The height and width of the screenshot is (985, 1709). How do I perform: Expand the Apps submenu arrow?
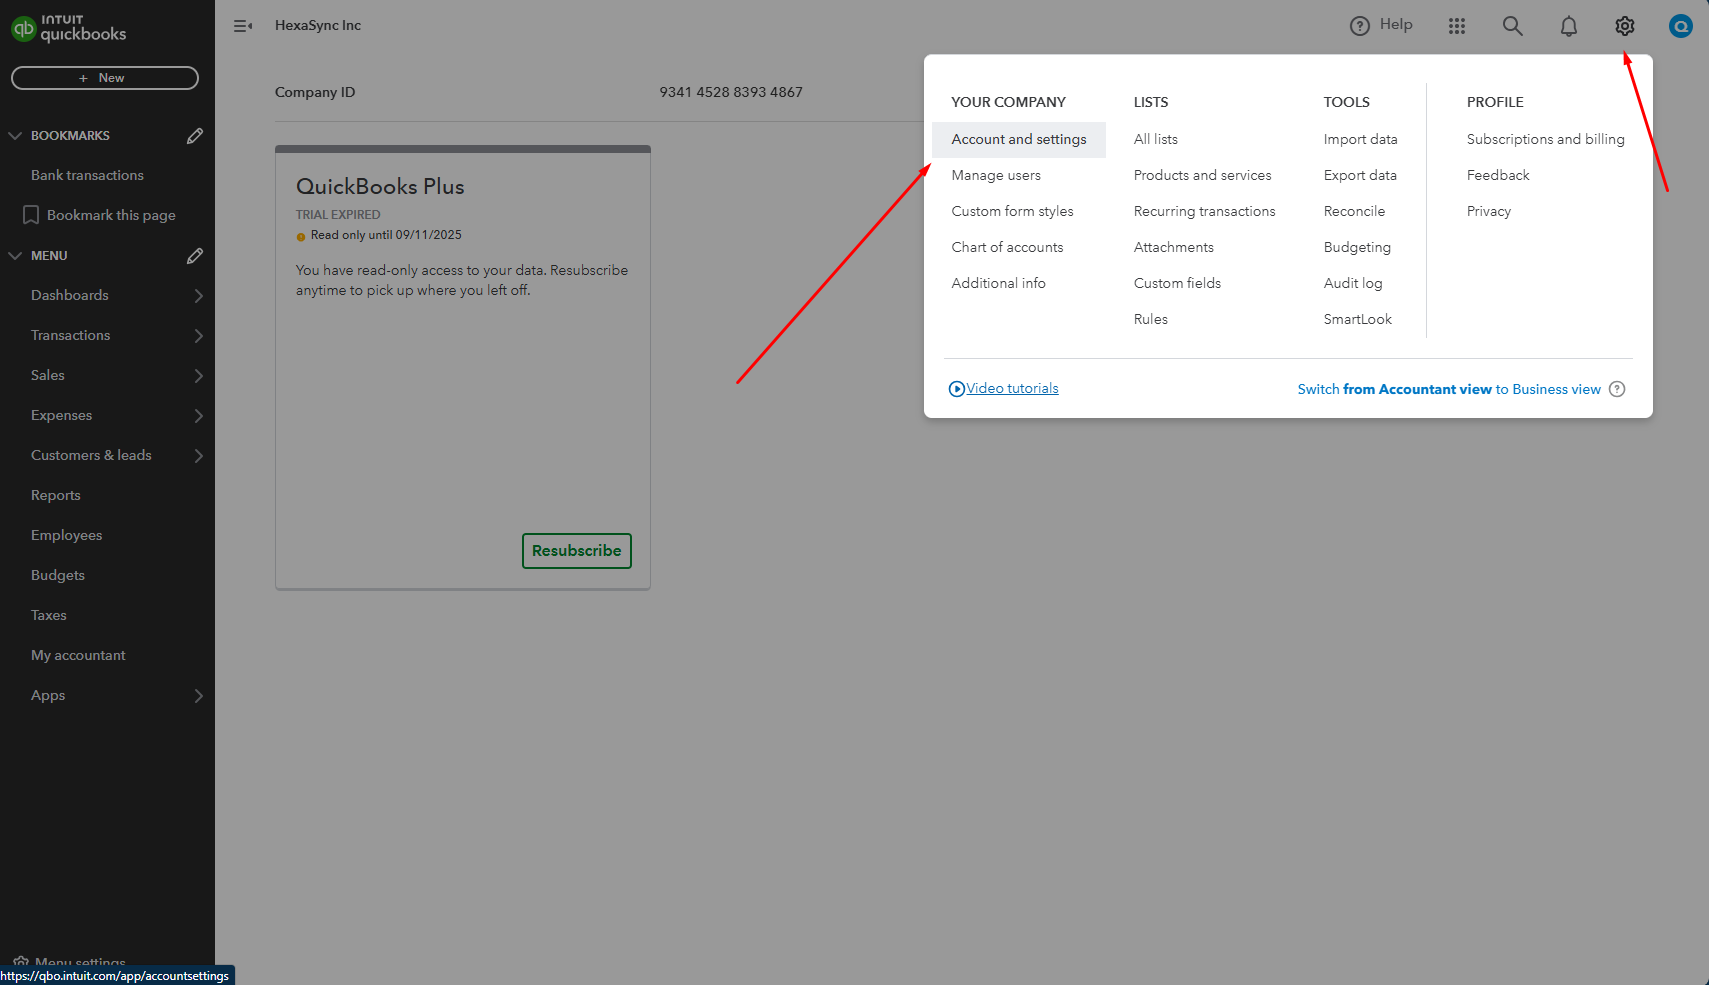click(x=198, y=695)
